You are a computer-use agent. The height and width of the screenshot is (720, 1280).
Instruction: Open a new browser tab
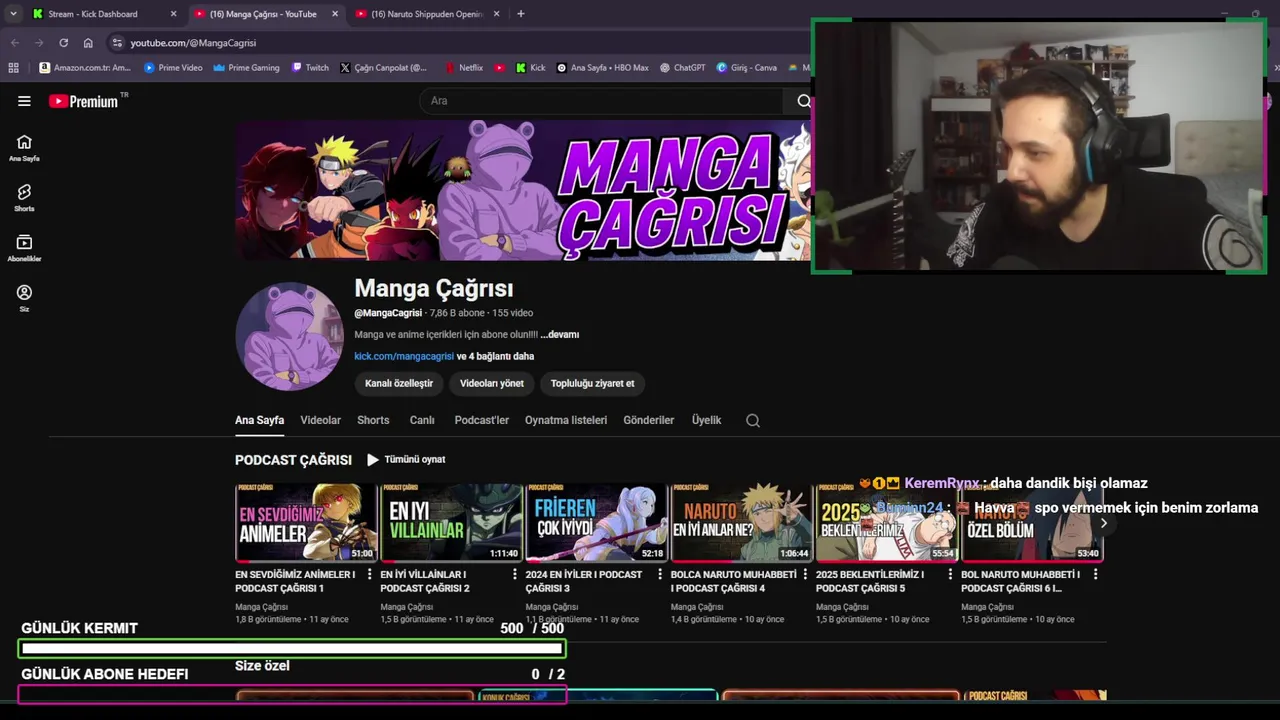tap(521, 14)
